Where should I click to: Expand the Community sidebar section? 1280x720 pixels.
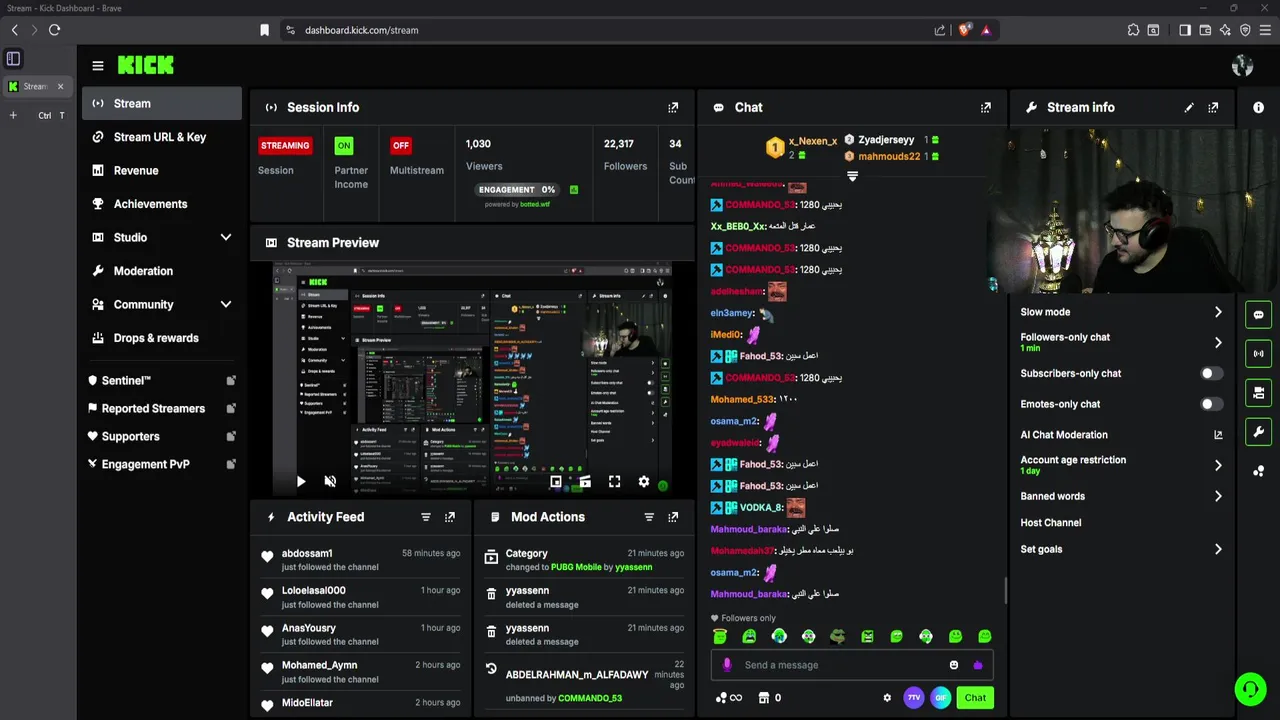coord(226,304)
